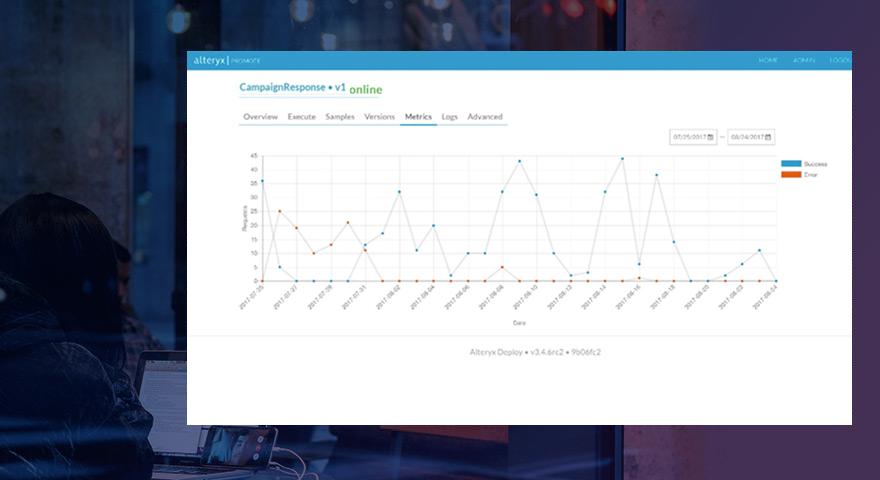Click the end date input field
Screen dimensions: 880x480
pos(746,137)
